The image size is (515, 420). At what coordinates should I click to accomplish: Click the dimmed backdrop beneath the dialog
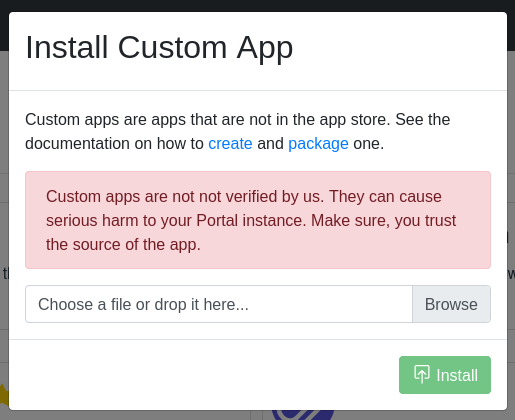133,415
